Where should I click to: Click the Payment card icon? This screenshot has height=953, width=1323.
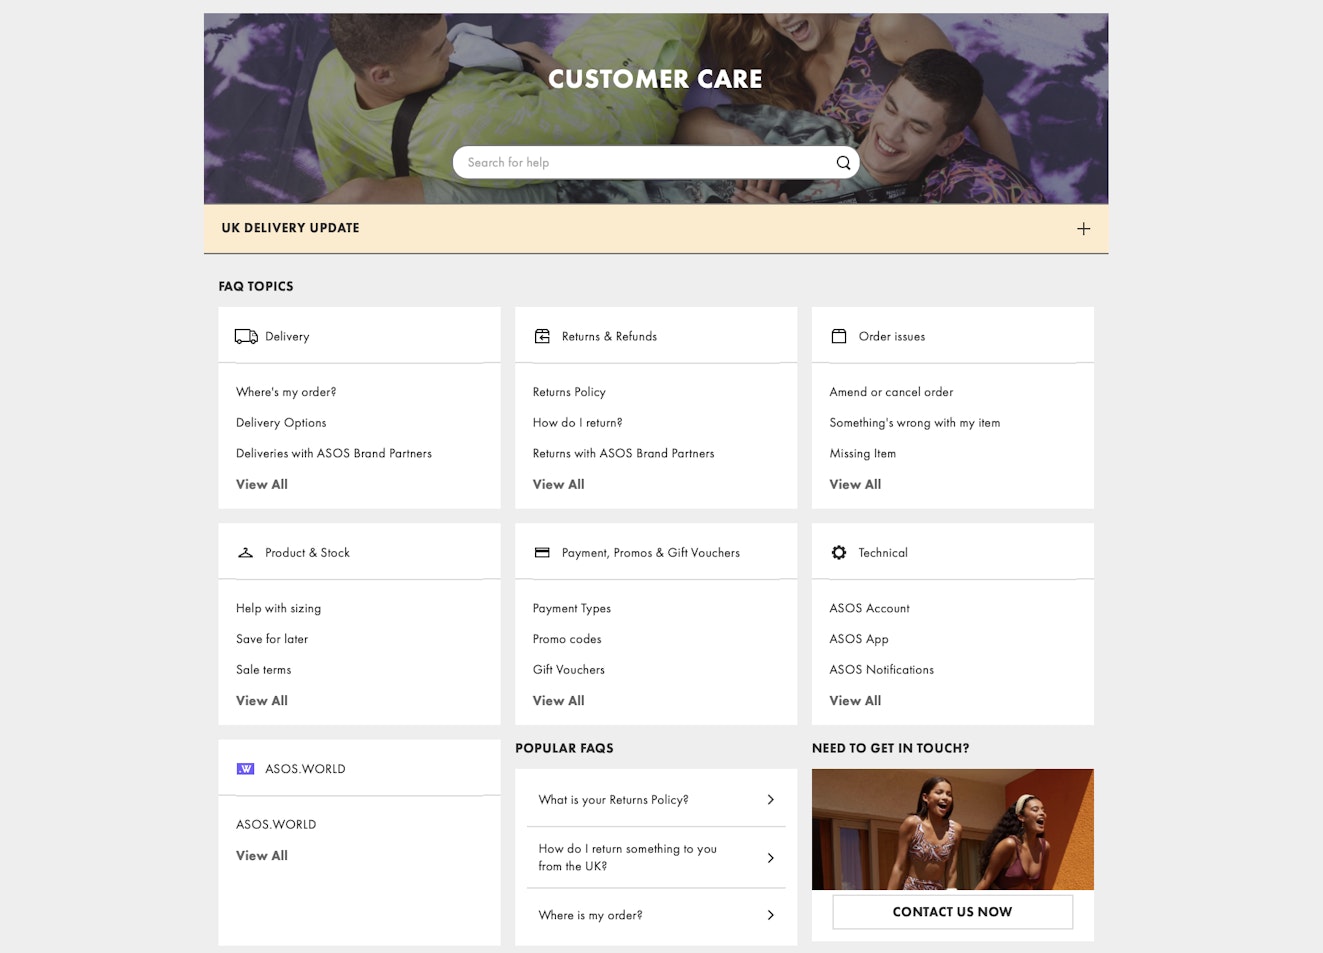pyautogui.click(x=542, y=553)
